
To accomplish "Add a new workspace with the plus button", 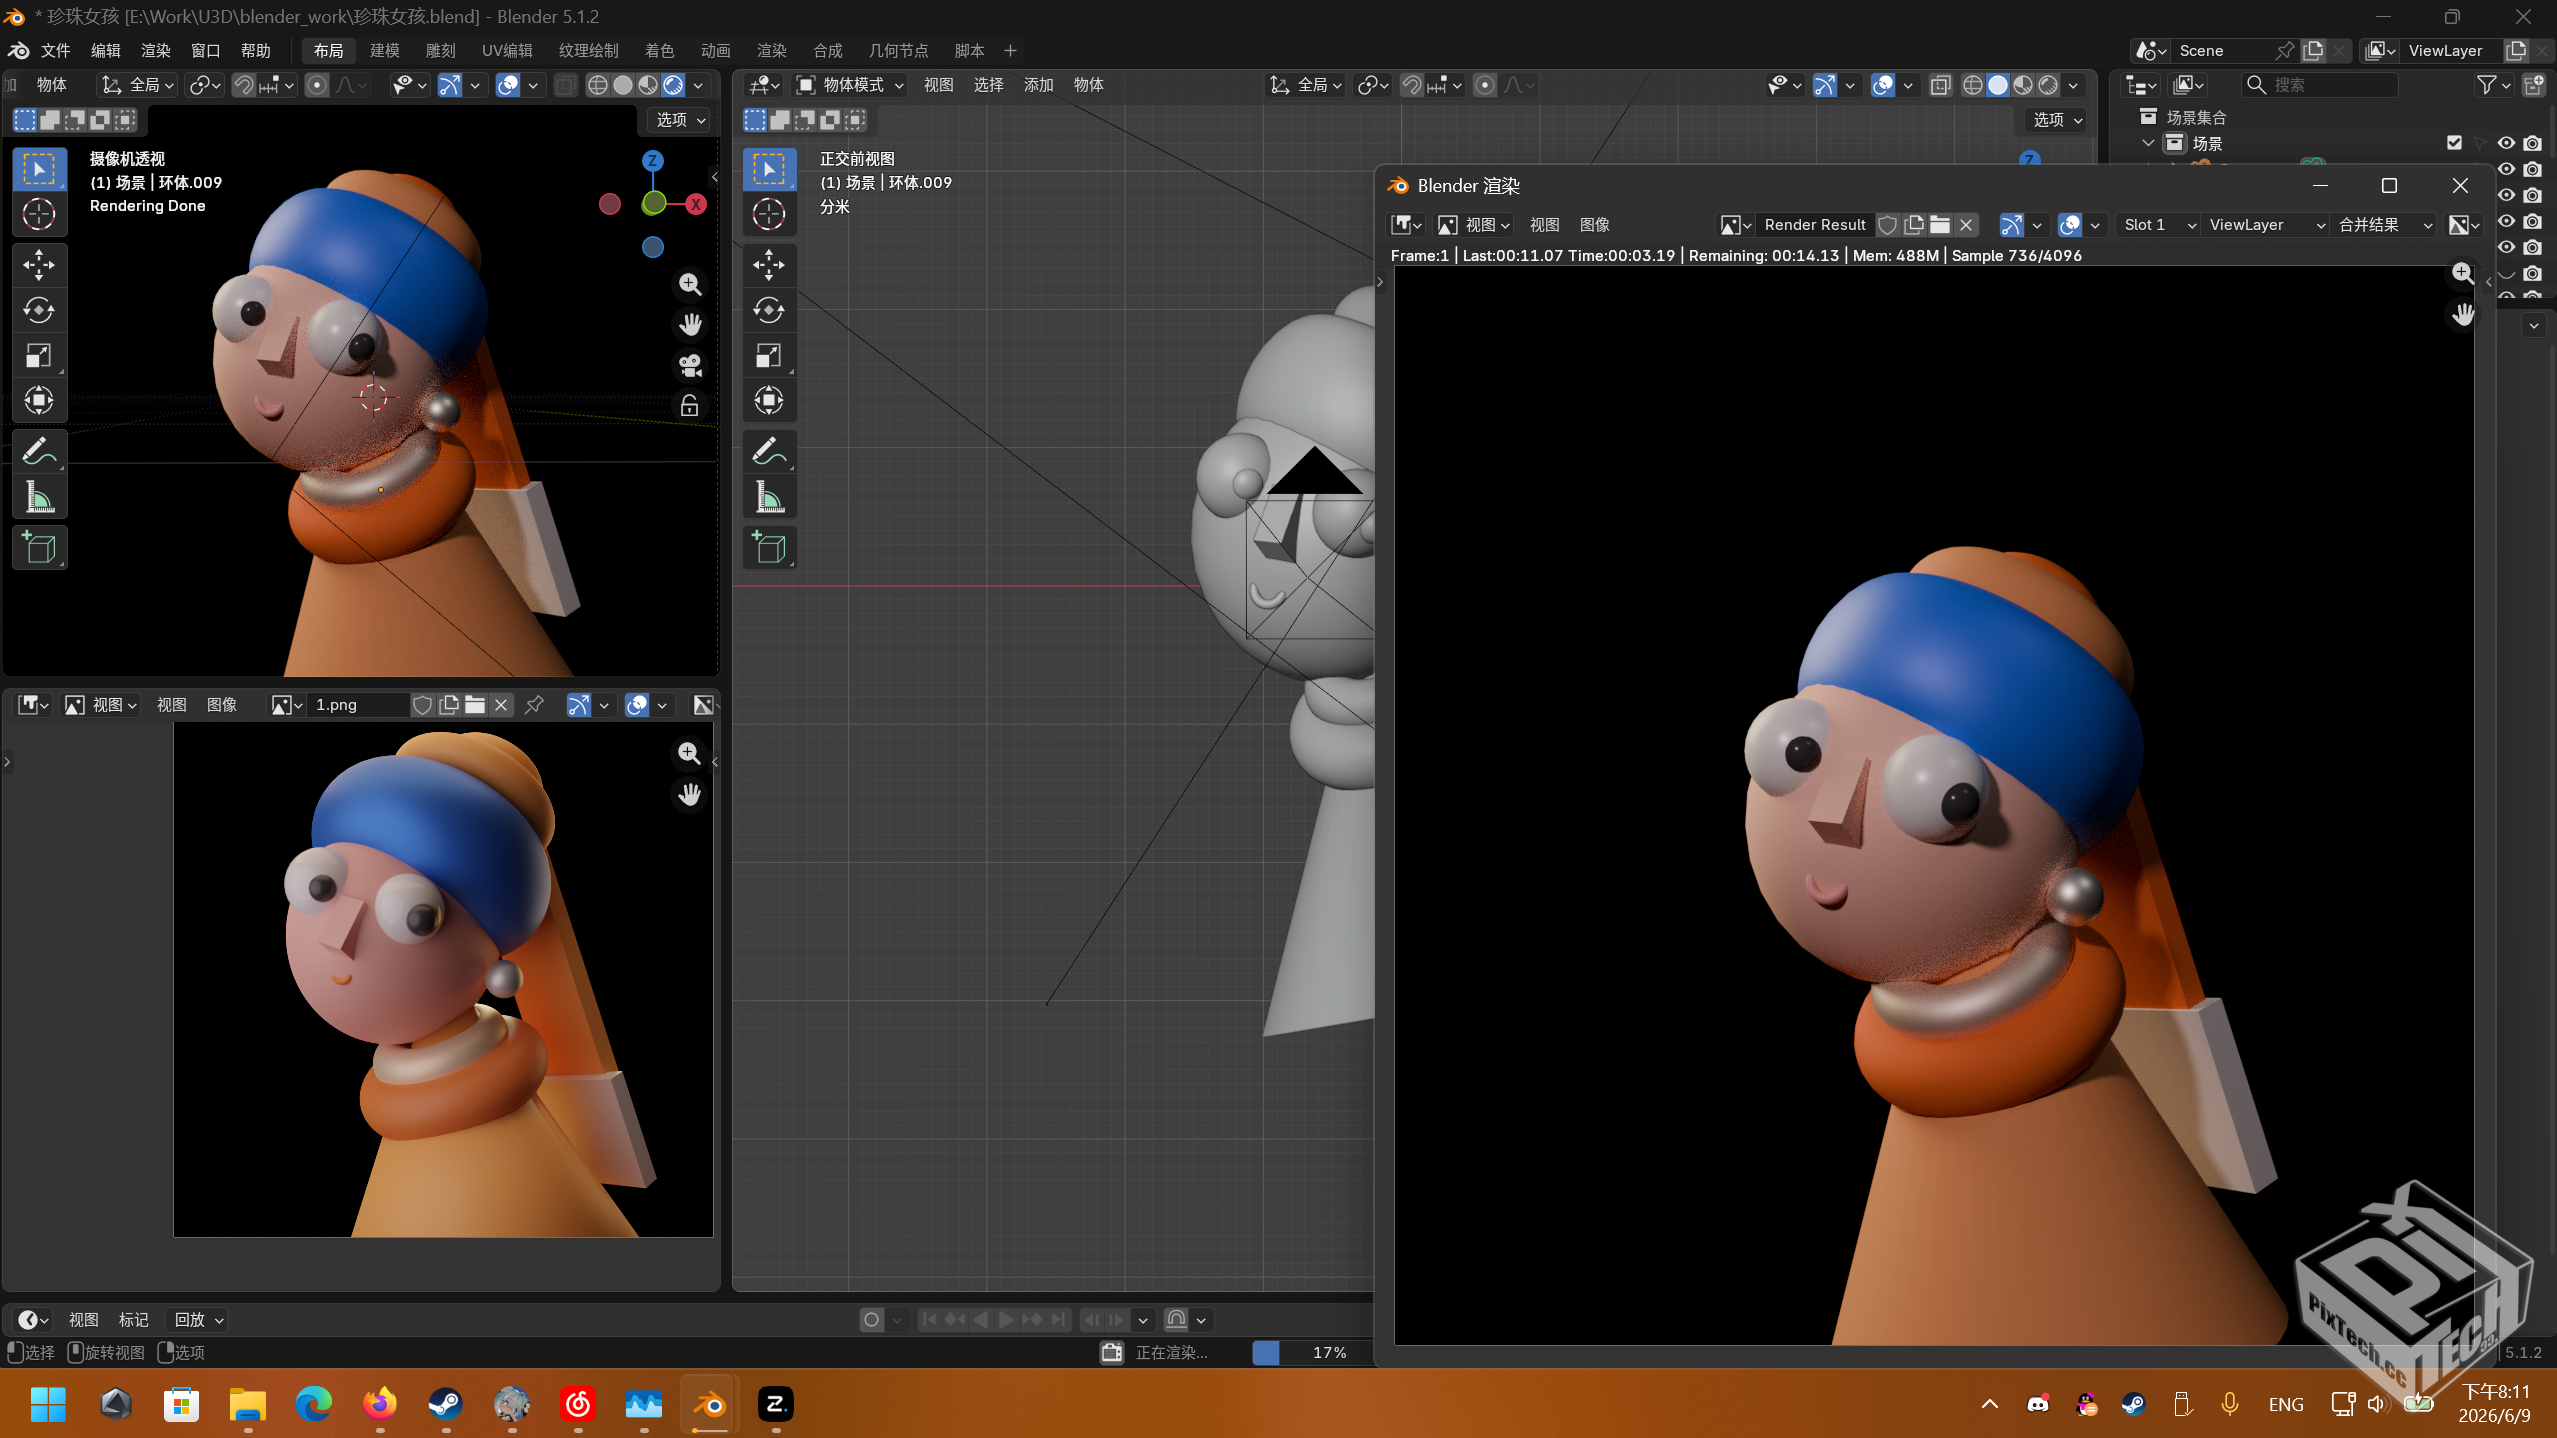I will (1010, 50).
